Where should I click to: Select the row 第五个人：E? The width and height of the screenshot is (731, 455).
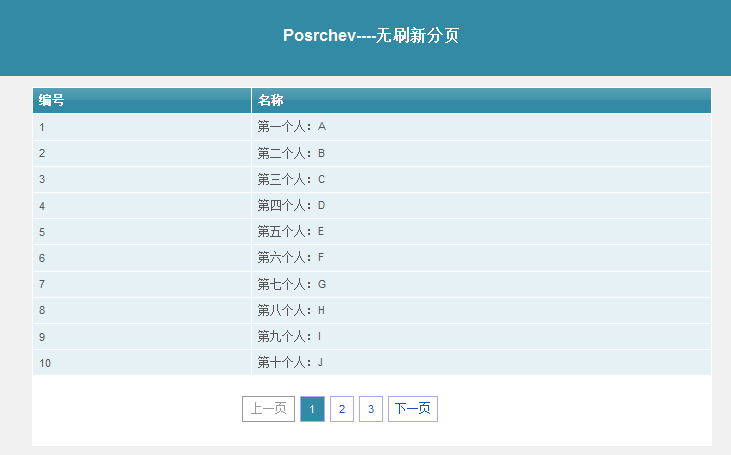[372, 232]
